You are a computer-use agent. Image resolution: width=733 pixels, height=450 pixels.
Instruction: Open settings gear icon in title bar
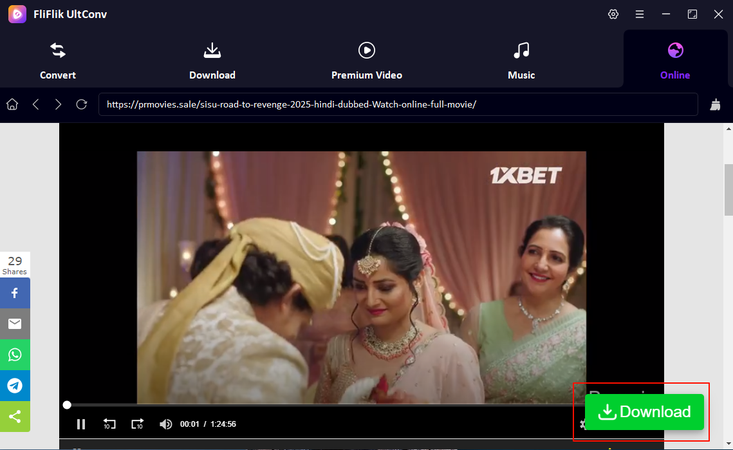pyautogui.click(x=613, y=14)
